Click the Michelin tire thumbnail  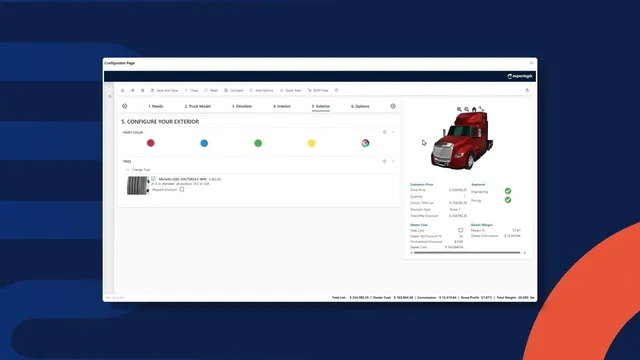pyautogui.click(x=138, y=185)
